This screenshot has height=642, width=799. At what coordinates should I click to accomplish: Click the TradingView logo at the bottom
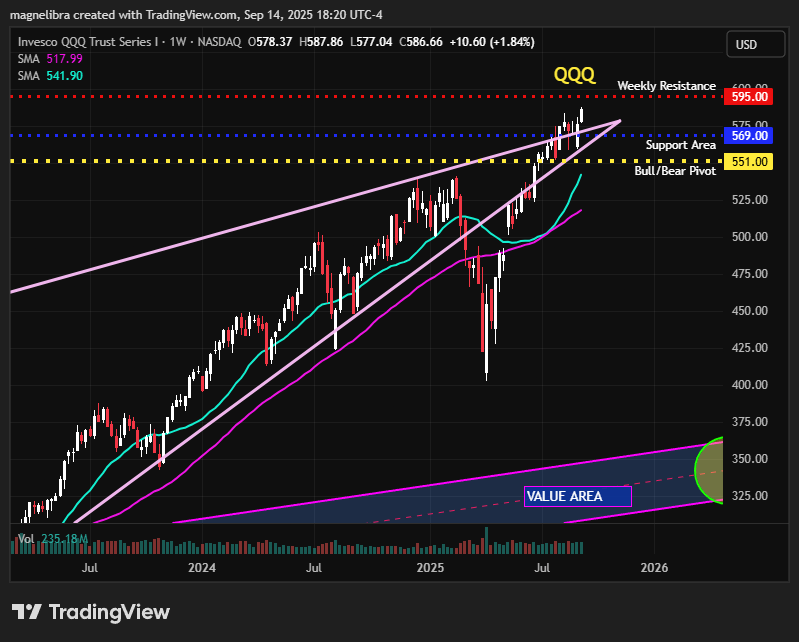click(x=90, y=611)
